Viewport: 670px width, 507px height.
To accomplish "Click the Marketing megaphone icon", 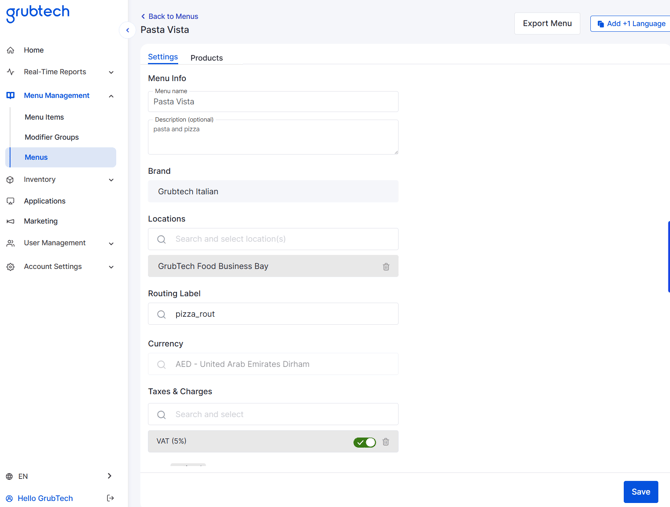I will (10, 221).
